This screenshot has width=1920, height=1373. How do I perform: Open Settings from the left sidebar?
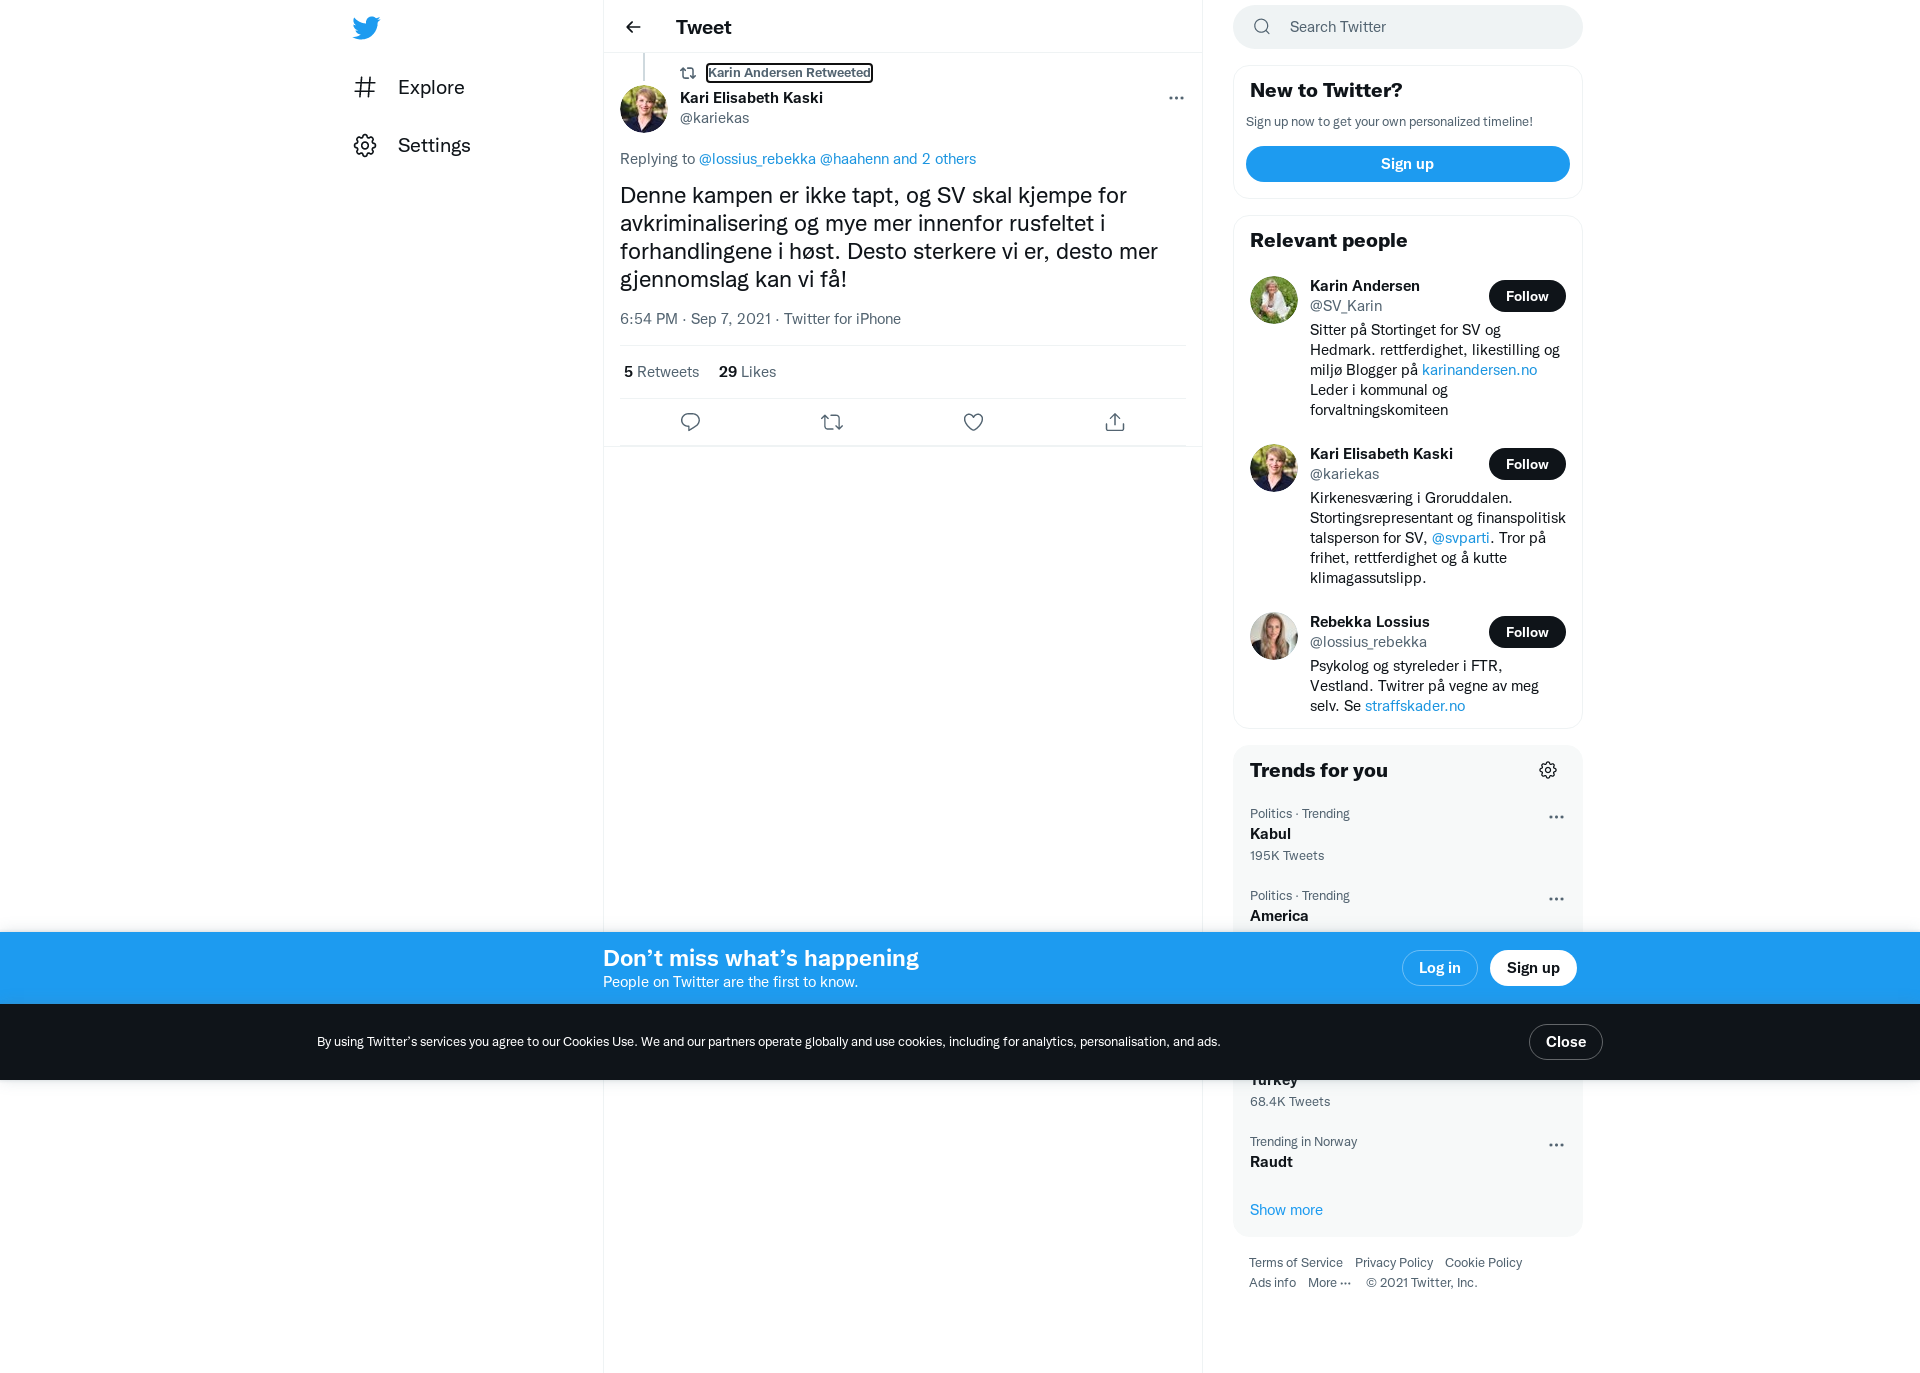(x=412, y=145)
